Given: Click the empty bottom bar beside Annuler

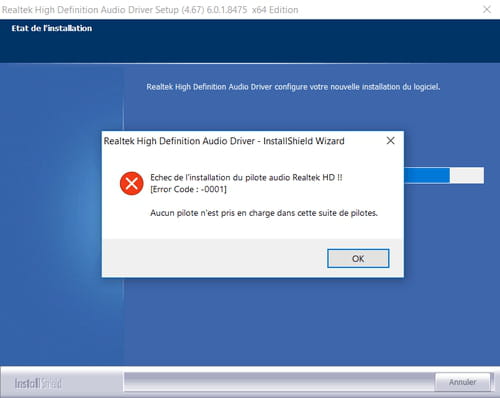Looking at the screenshot, I should coord(279,382).
